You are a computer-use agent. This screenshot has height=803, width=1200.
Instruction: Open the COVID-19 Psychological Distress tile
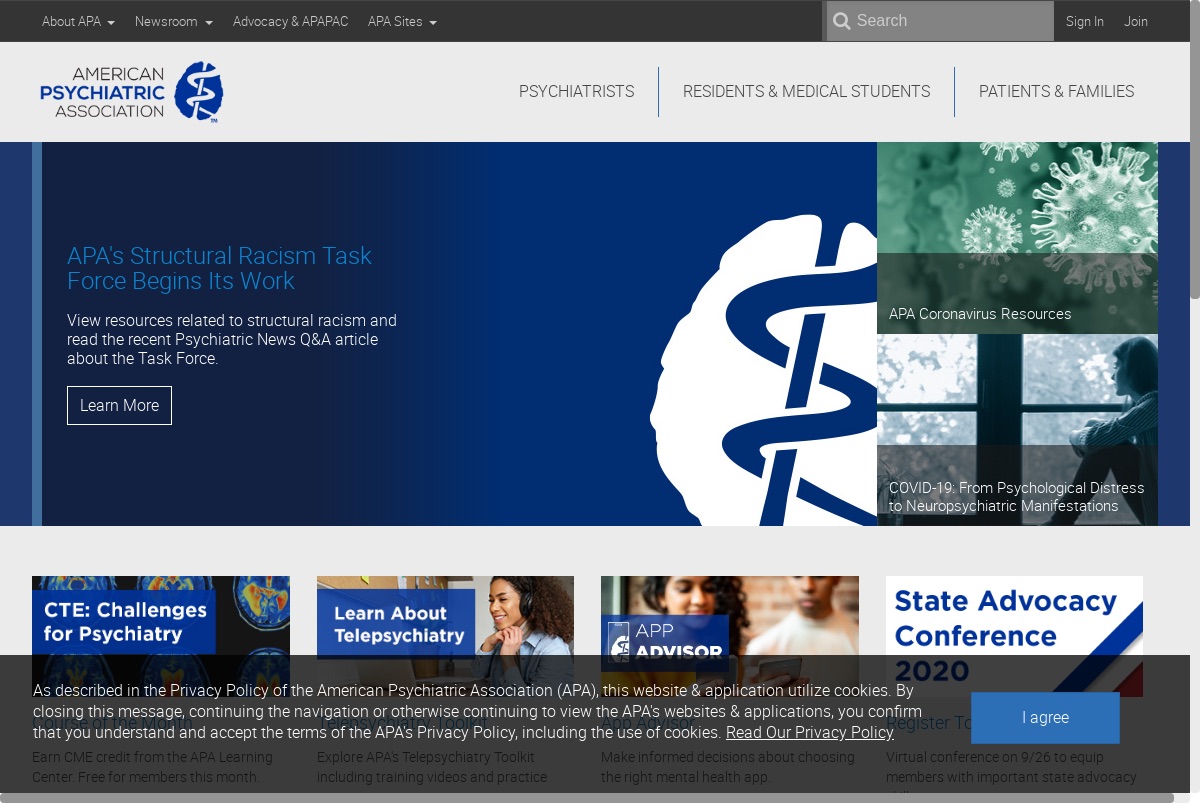pos(1017,430)
